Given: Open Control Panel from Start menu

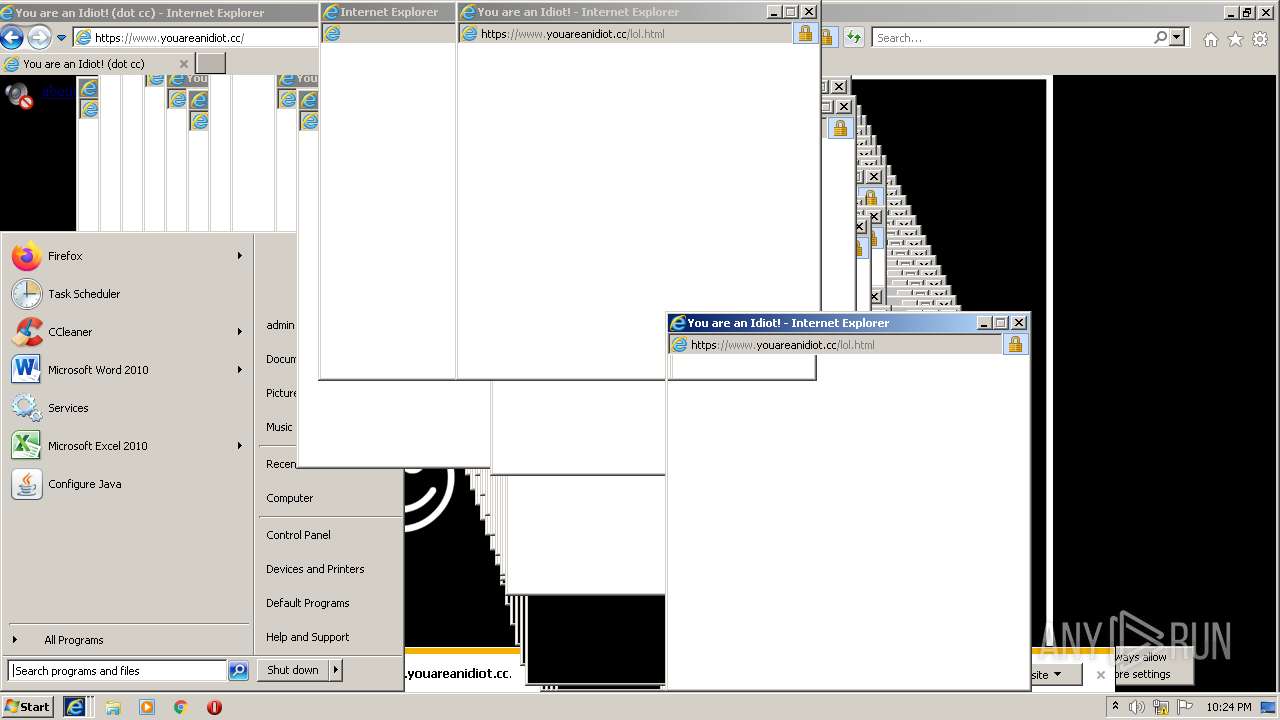Looking at the screenshot, I should pos(298,535).
